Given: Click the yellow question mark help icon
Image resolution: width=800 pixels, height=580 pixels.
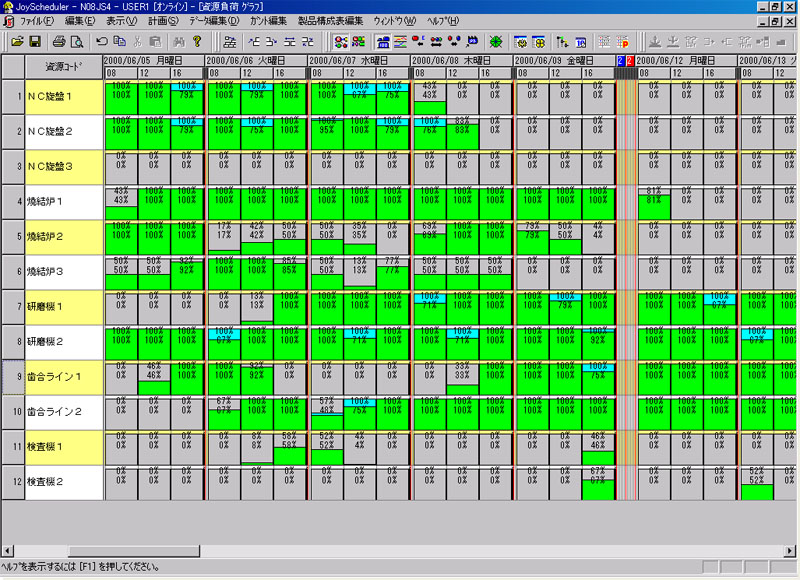Looking at the screenshot, I should point(197,42).
